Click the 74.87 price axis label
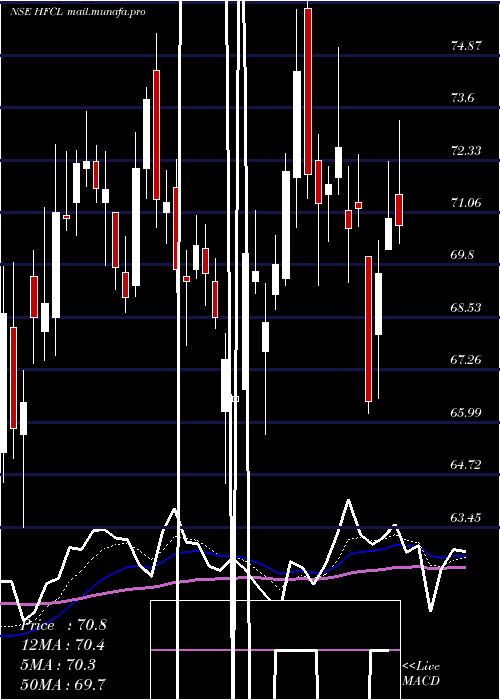This screenshot has width=500, height=700. pyautogui.click(x=466, y=46)
